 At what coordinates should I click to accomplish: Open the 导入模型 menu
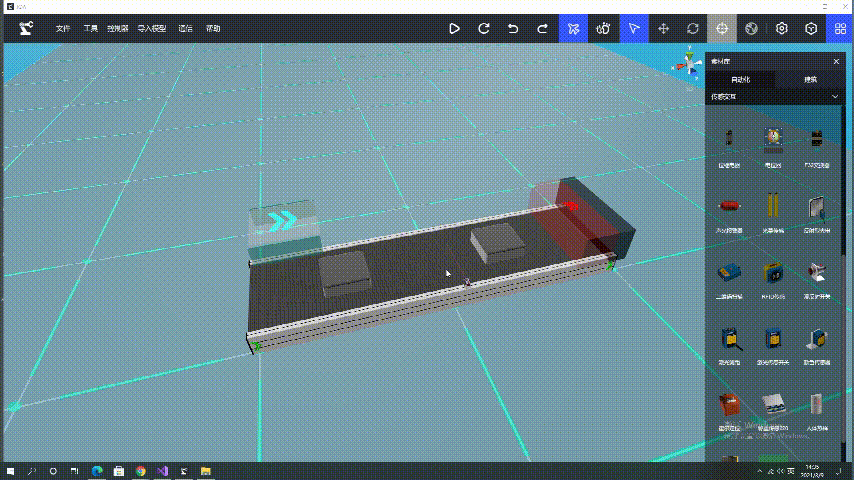click(x=151, y=28)
